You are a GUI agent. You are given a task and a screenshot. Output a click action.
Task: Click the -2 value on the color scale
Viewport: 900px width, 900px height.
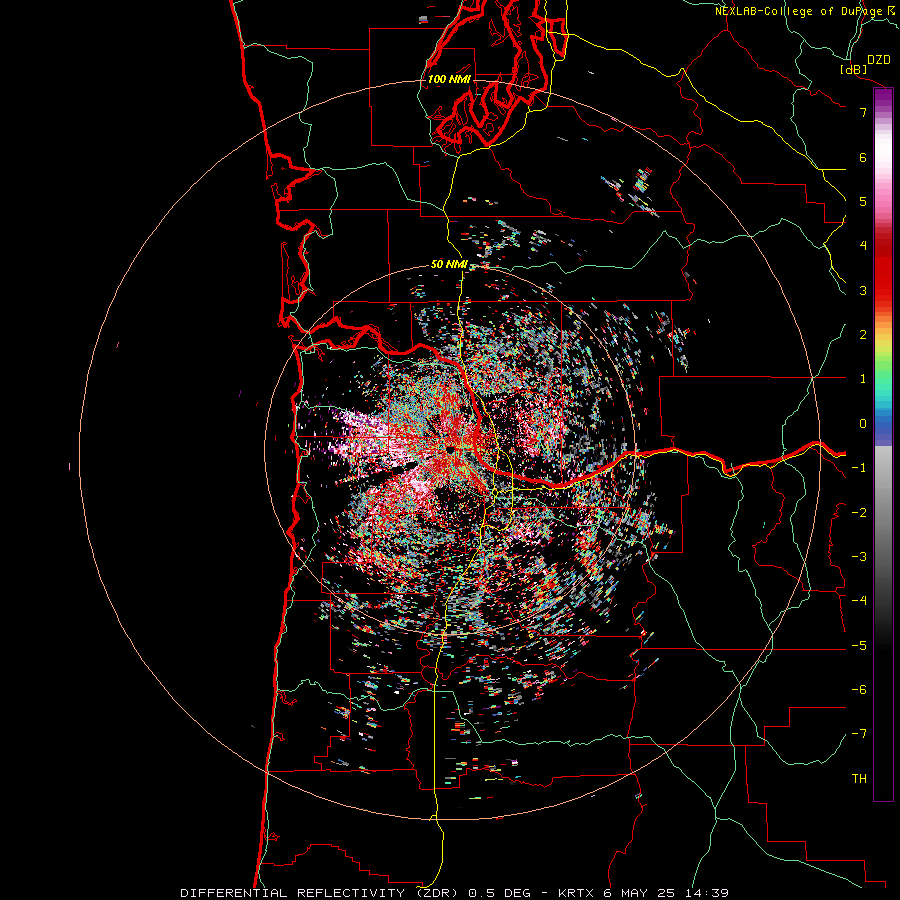pos(859,513)
